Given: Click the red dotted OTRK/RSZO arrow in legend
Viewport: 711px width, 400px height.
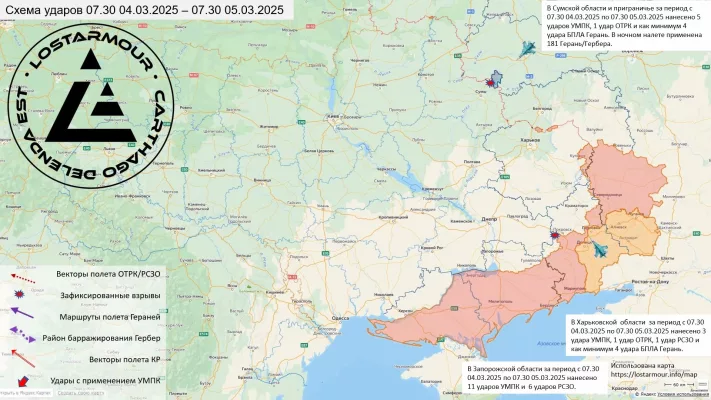Looking at the screenshot, I should click(22, 277).
